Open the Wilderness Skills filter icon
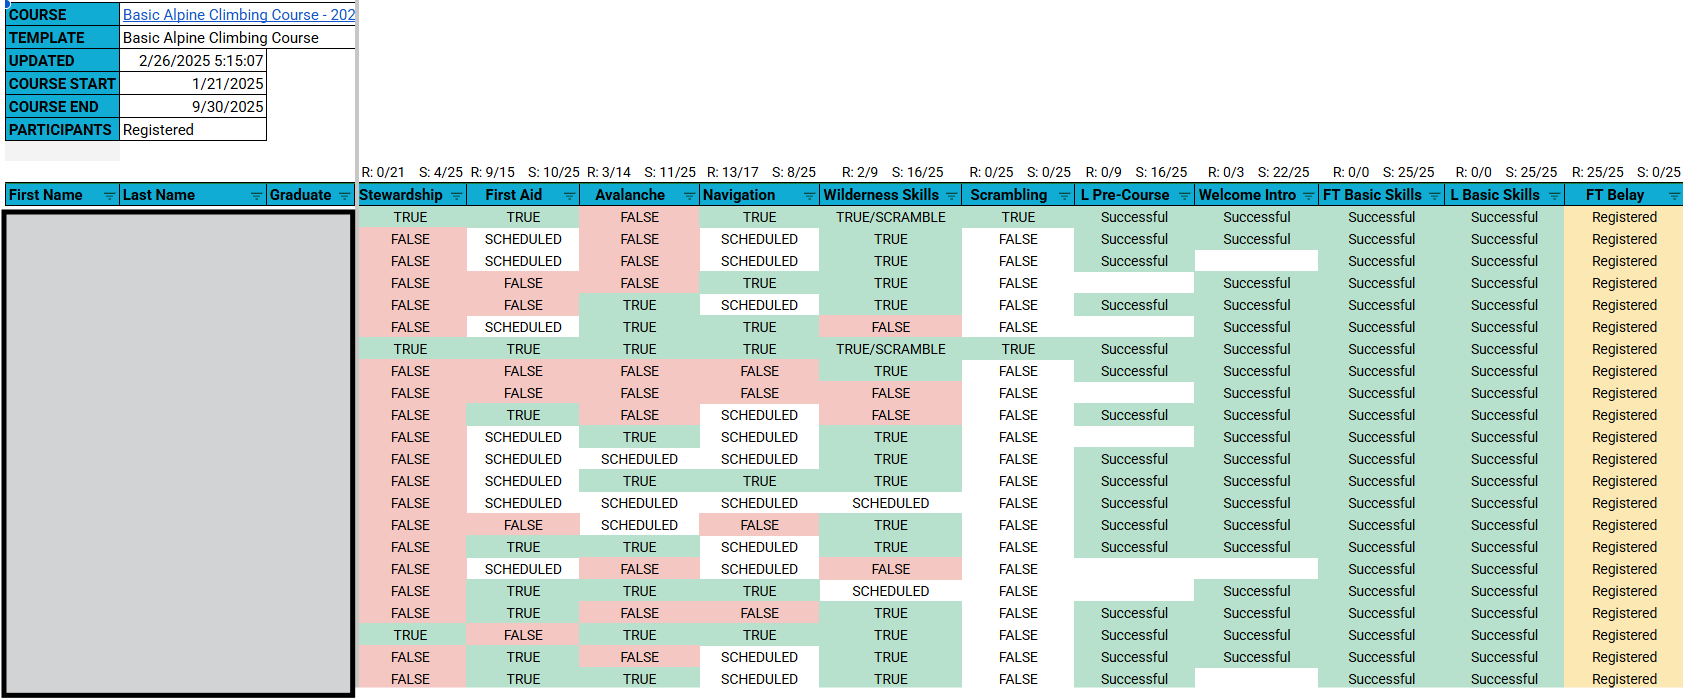1683x698 pixels. tap(951, 196)
